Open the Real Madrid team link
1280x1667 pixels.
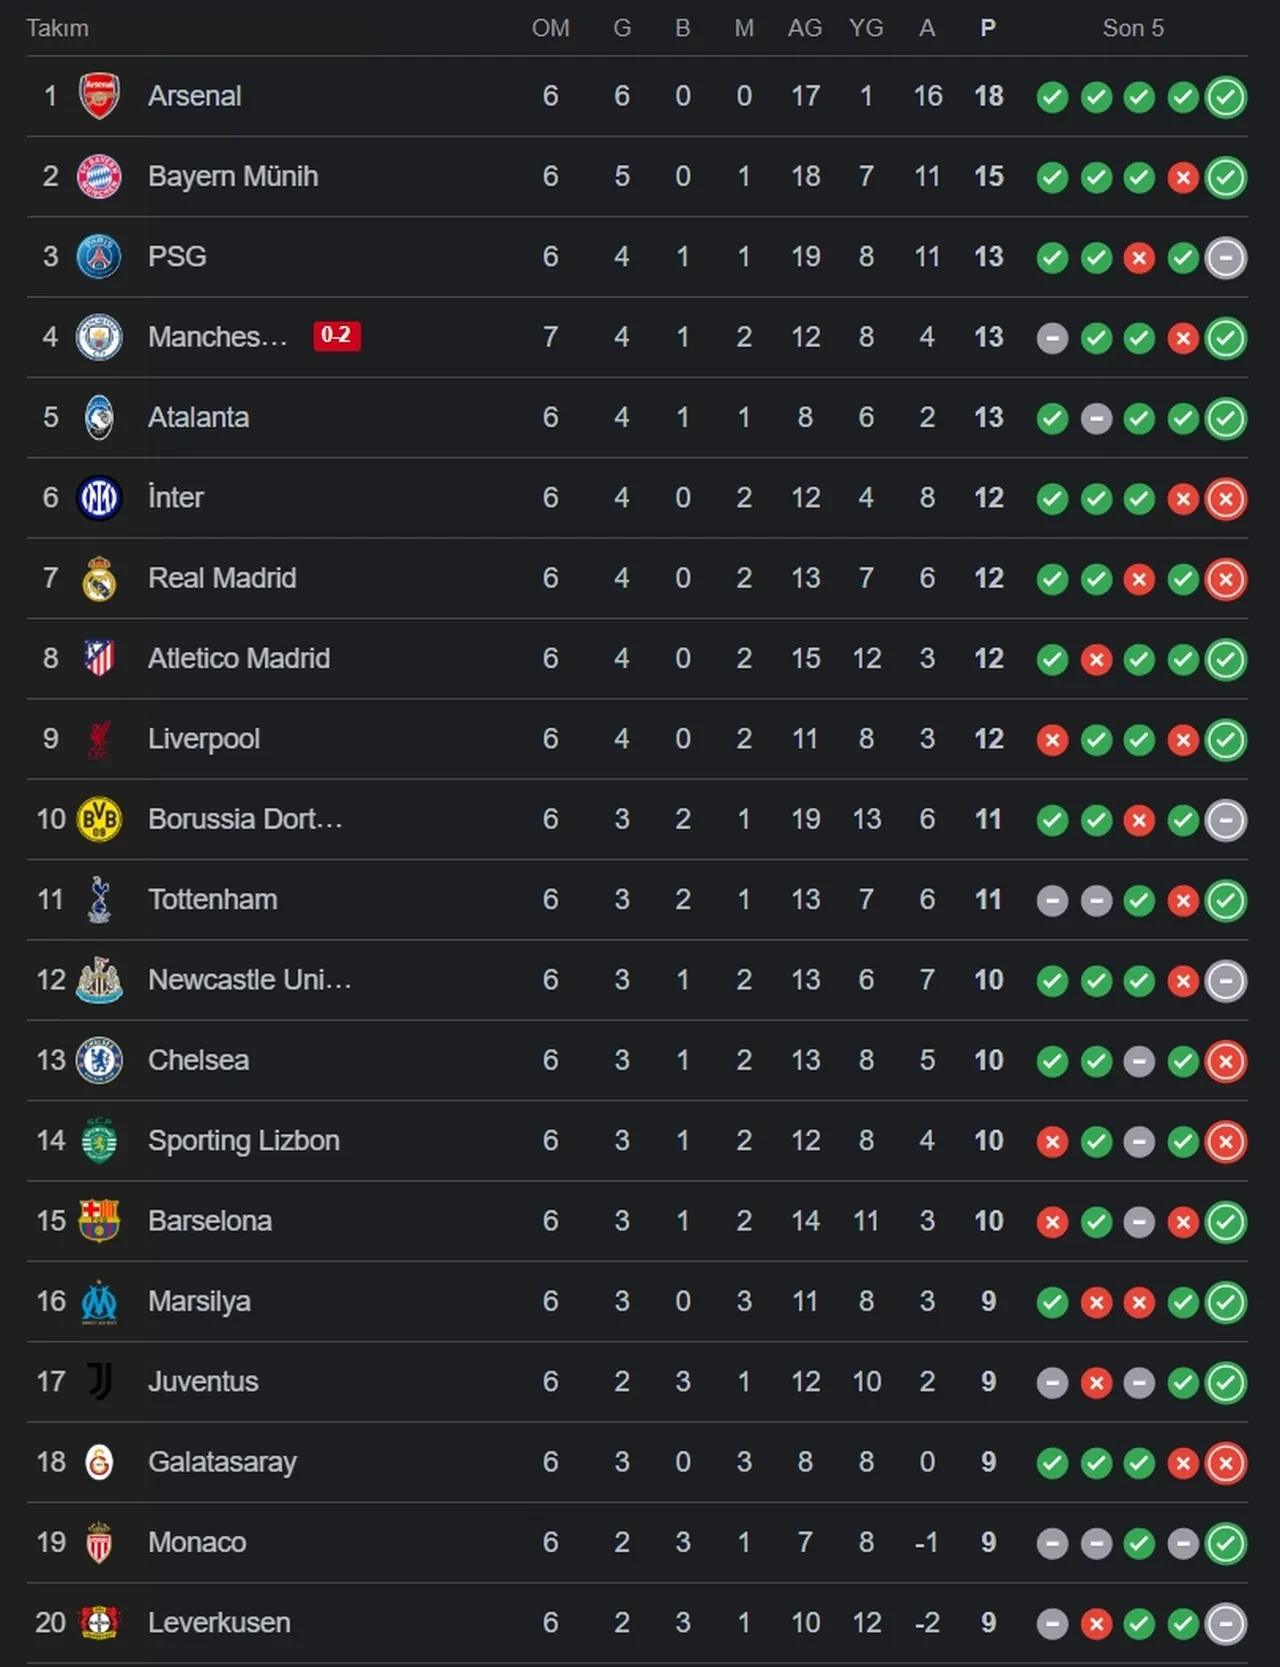(222, 578)
